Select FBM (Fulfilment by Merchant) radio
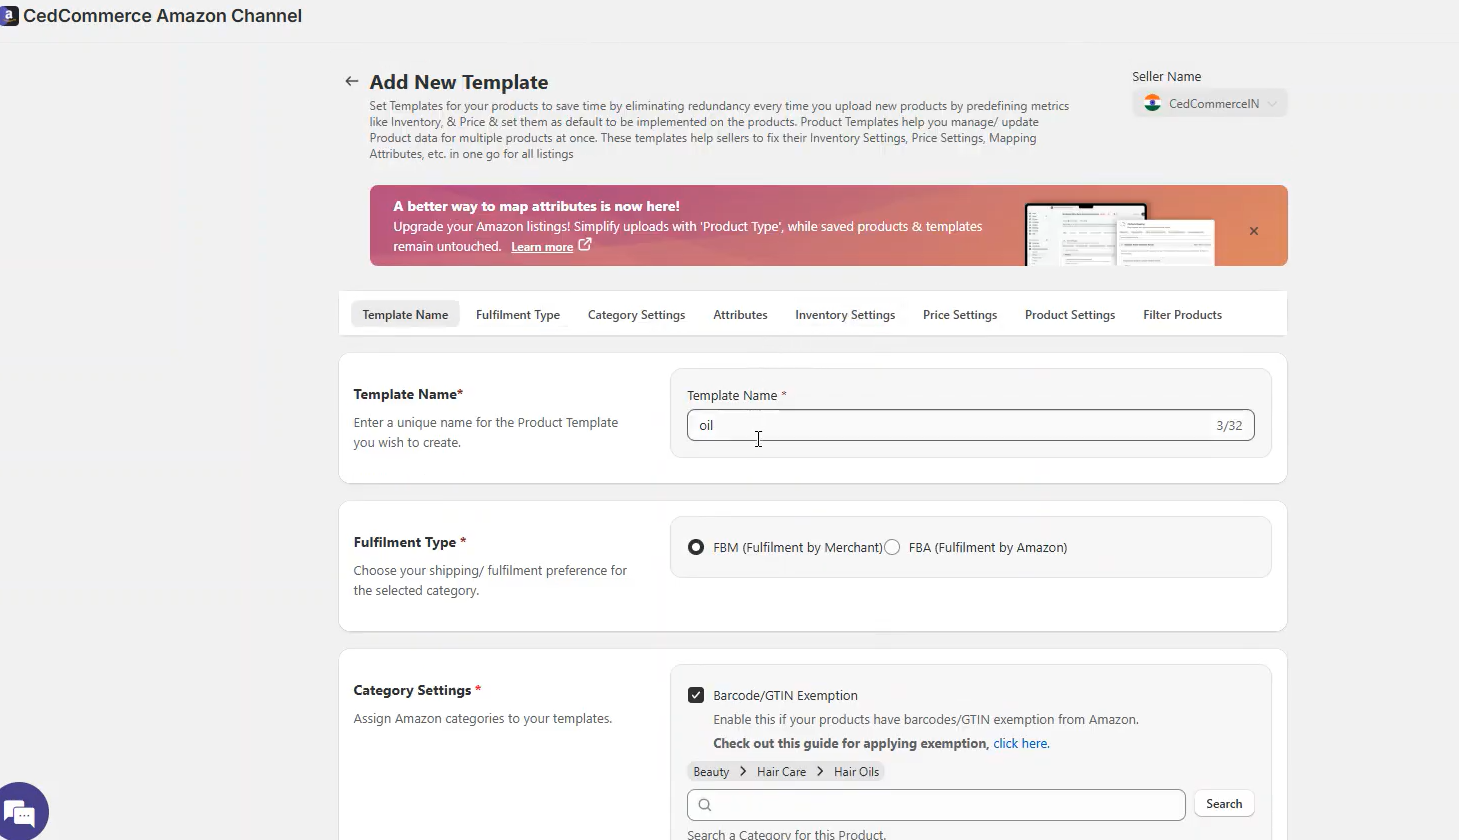1459x840 pixels. (696, 547)
